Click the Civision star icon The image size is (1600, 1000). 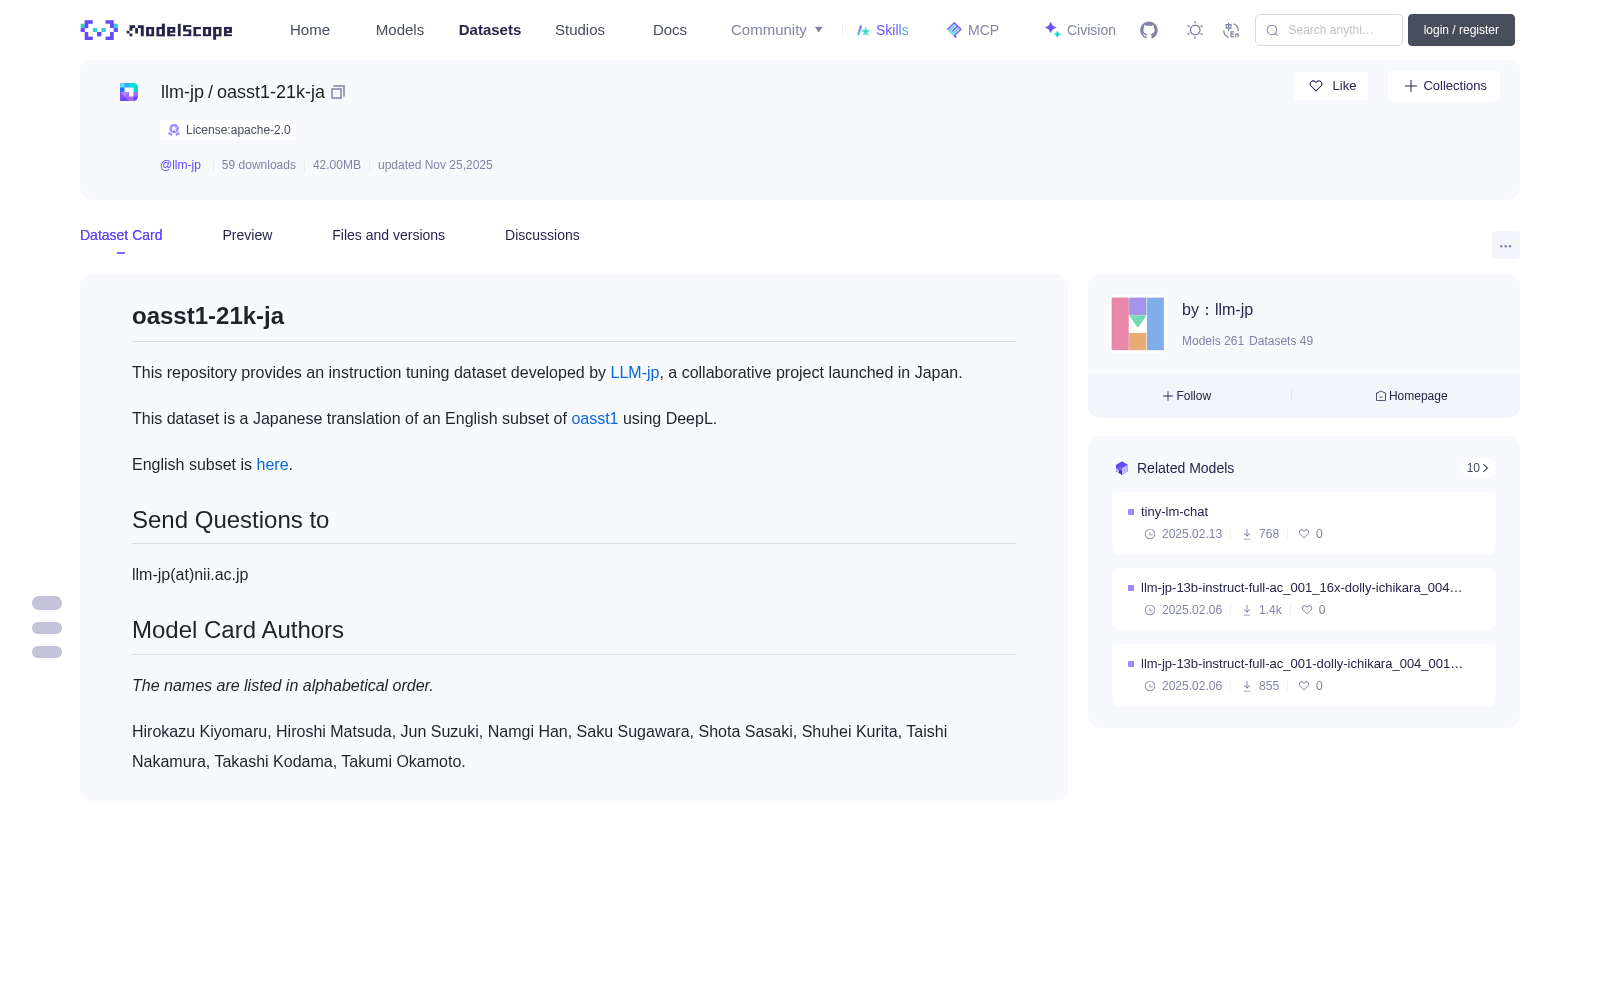click(1052, 30)
